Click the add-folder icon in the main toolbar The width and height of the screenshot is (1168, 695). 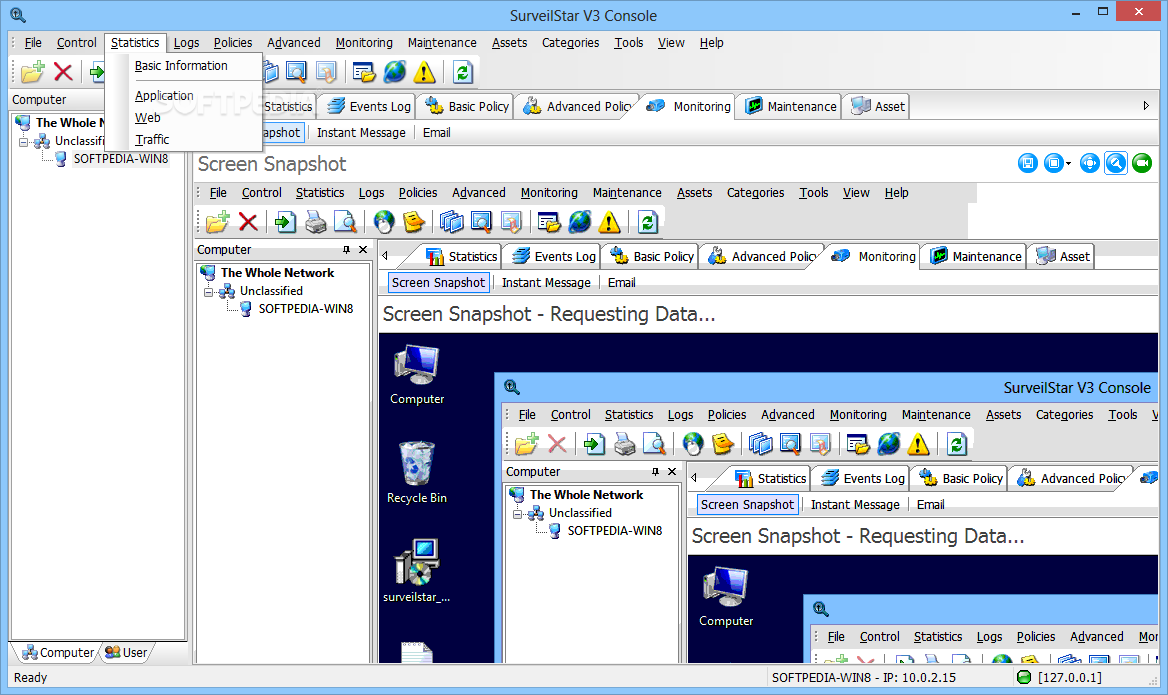point(33,72)
